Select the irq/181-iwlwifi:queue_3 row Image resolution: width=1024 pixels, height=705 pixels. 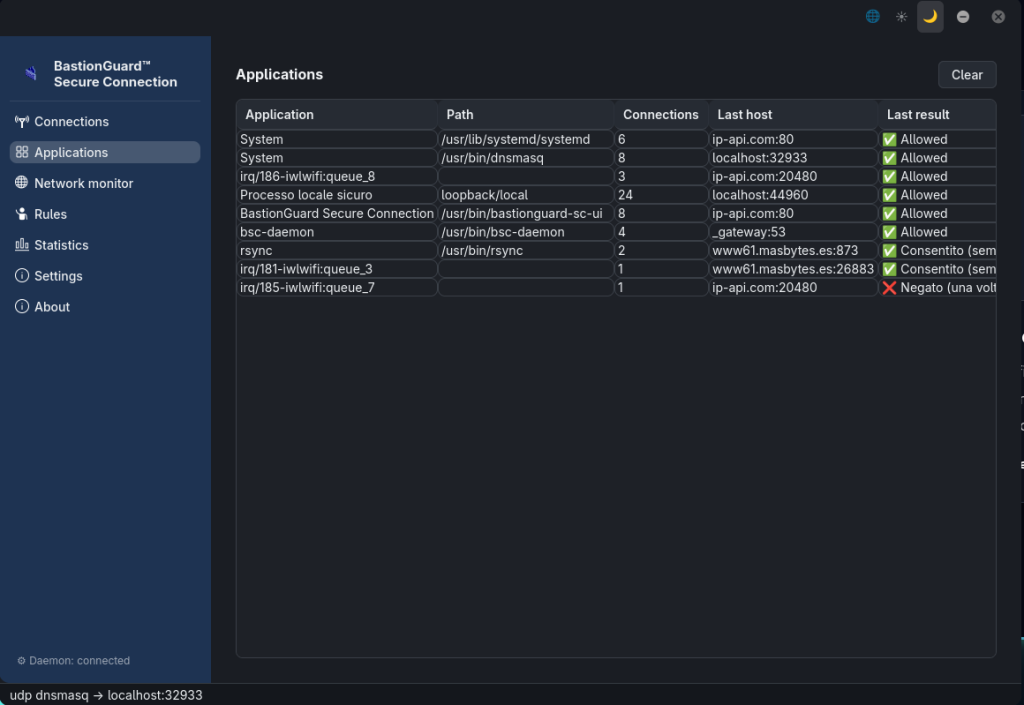(616, 269)
